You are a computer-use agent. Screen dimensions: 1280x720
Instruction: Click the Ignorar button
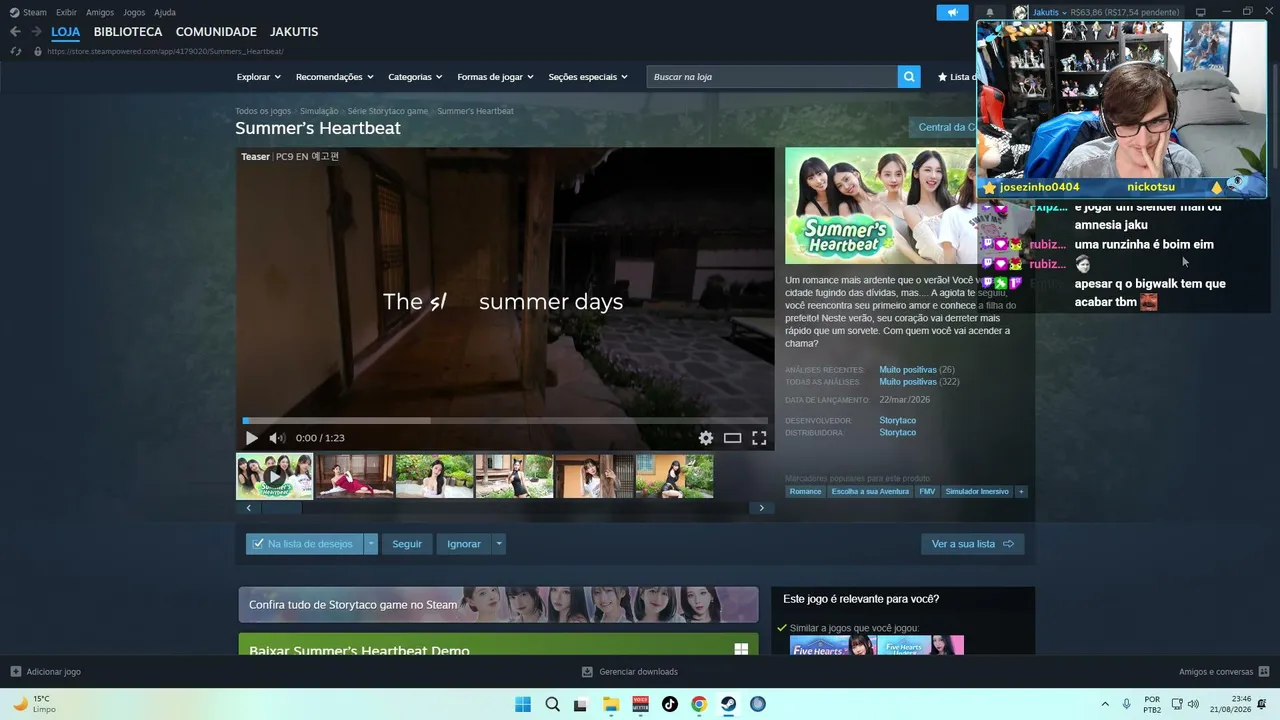tap(464, 544)
